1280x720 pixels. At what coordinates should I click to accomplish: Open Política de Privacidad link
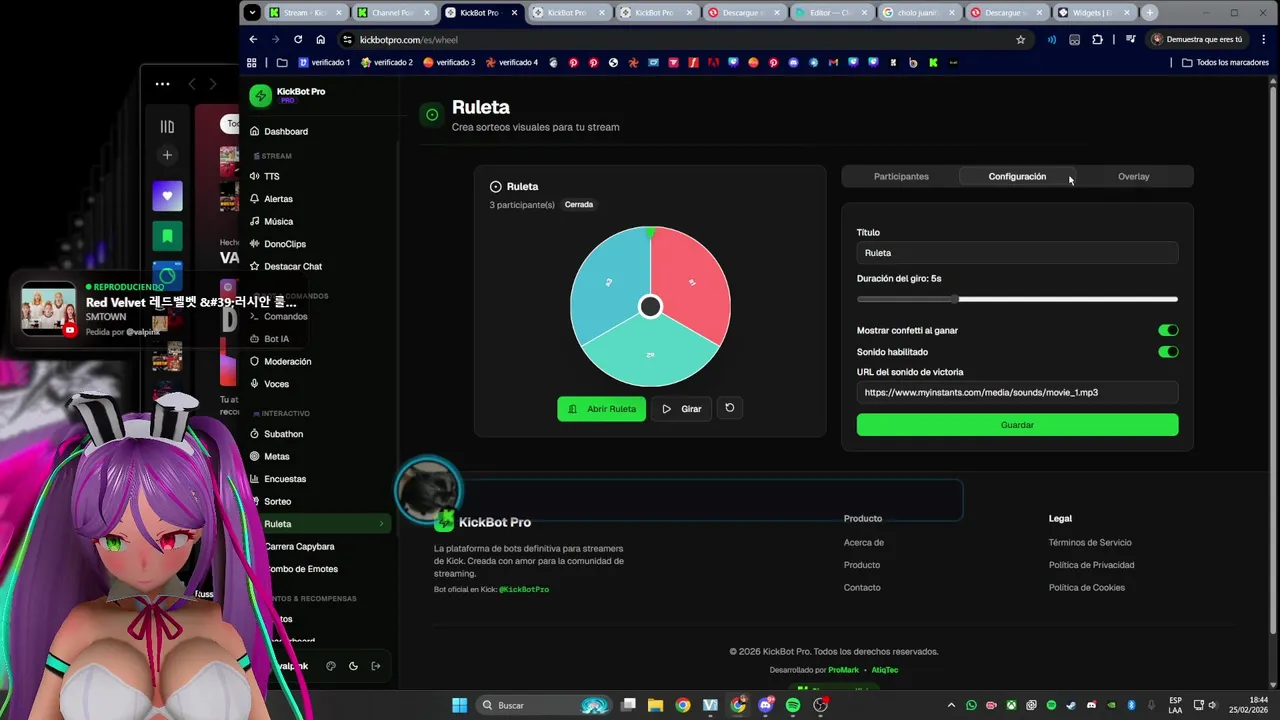pos(1091,565)
